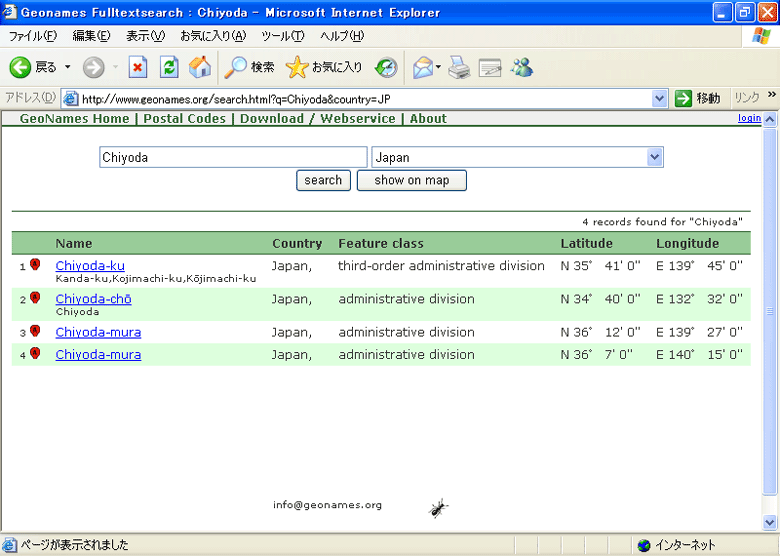Go back with the green Back arrow
Image resolution: width=780 pixels, height=556 pixels.
[20, 67]
